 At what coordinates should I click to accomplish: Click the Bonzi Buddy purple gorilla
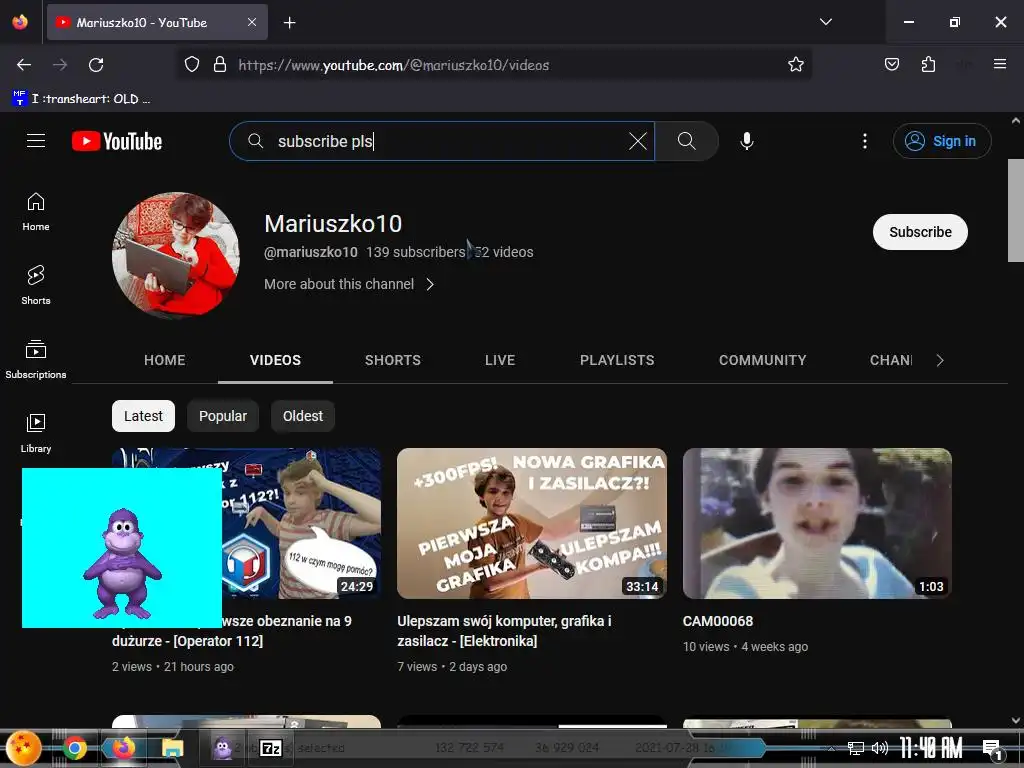point(122,563)
